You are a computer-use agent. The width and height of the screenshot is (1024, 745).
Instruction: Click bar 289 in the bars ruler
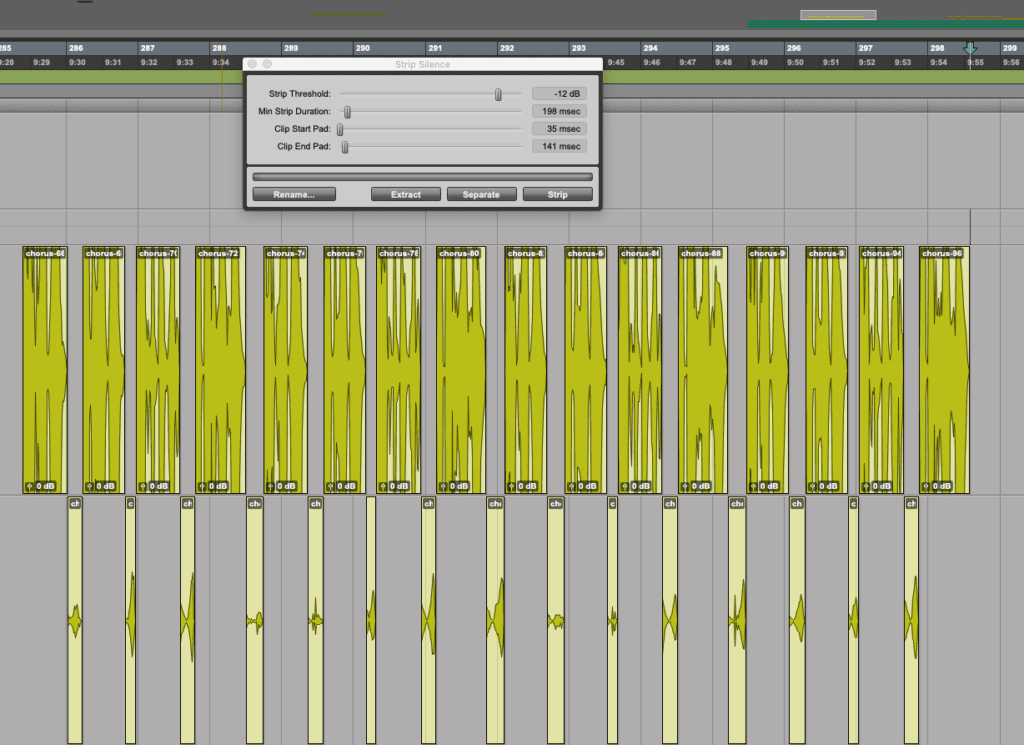tap(291, 48)
